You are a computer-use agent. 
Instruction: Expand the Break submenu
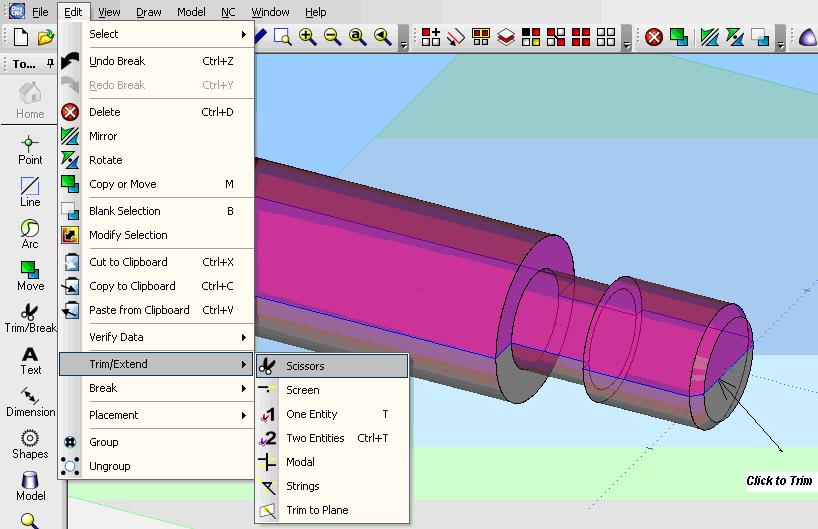tap(165, 388)
